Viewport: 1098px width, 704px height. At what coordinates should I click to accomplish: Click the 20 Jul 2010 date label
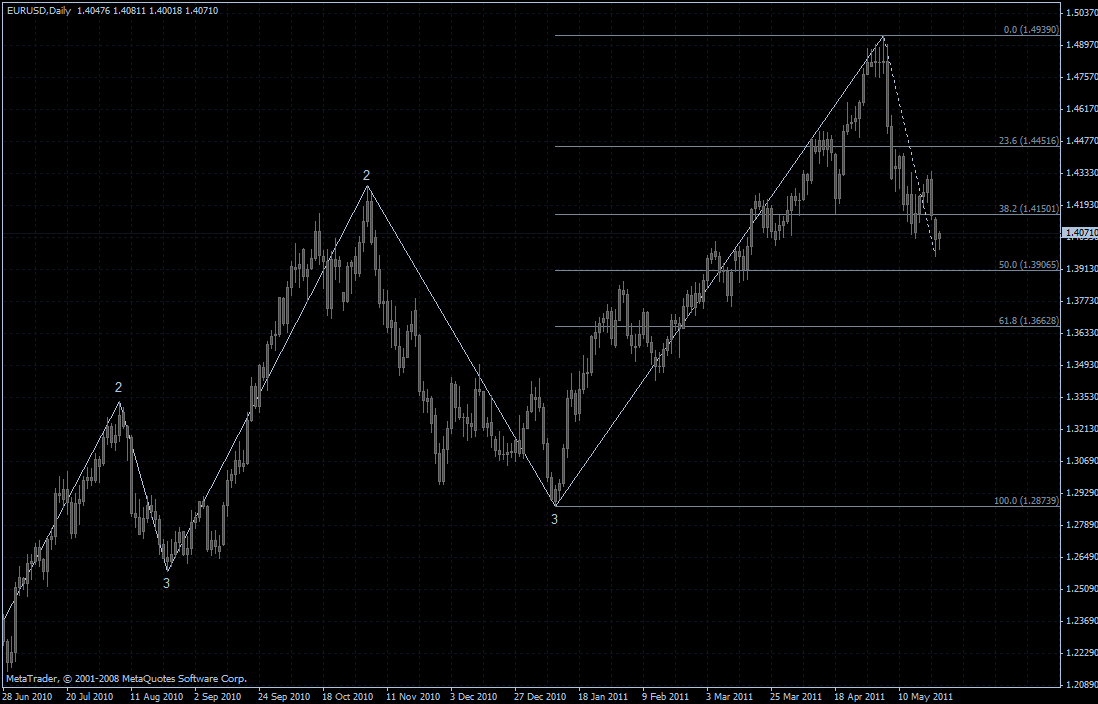click(x=90, y=697)
